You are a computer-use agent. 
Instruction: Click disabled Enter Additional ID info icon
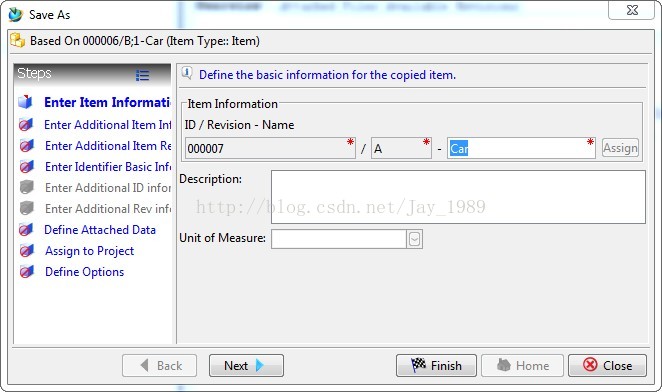click(x=27, y=188)
